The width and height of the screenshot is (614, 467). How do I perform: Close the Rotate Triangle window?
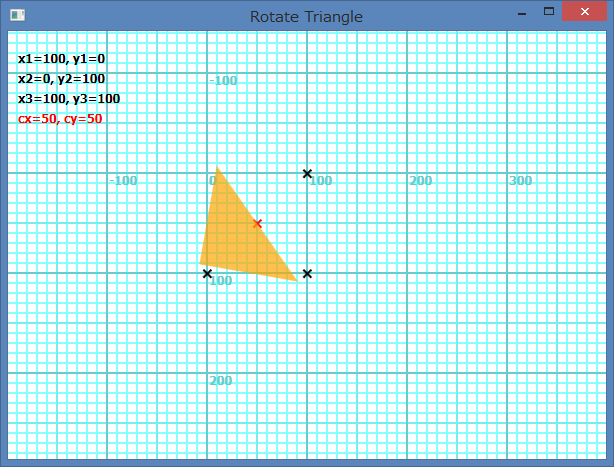pos(585,11)
